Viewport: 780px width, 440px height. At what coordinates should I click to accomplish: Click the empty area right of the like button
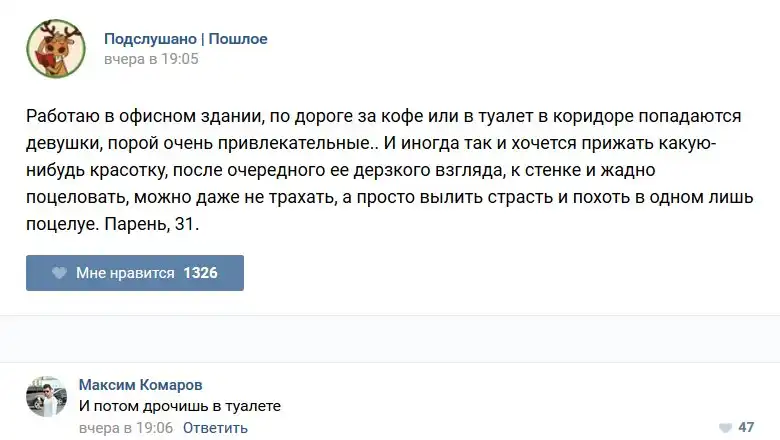click(x=500, y=273)
